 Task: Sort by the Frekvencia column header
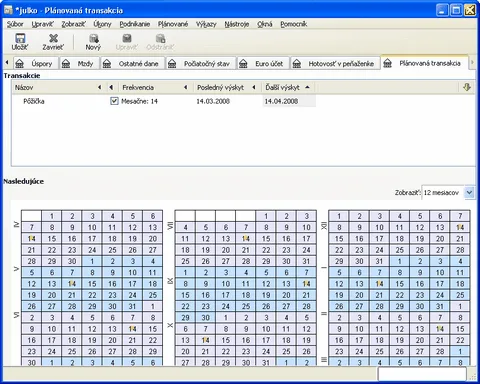(x=138, y=87)
